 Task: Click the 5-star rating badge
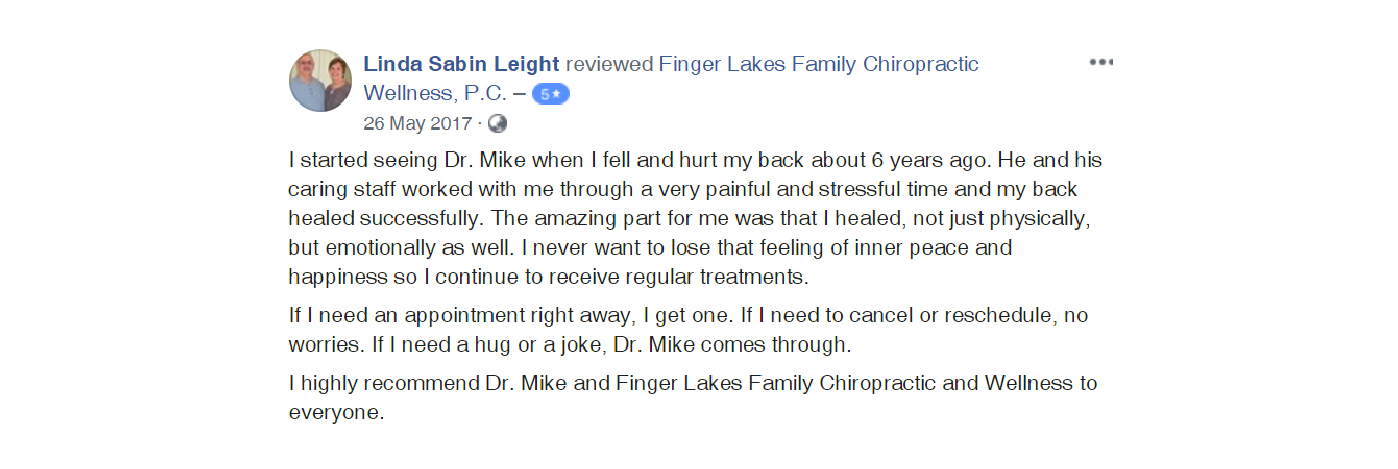551,94
